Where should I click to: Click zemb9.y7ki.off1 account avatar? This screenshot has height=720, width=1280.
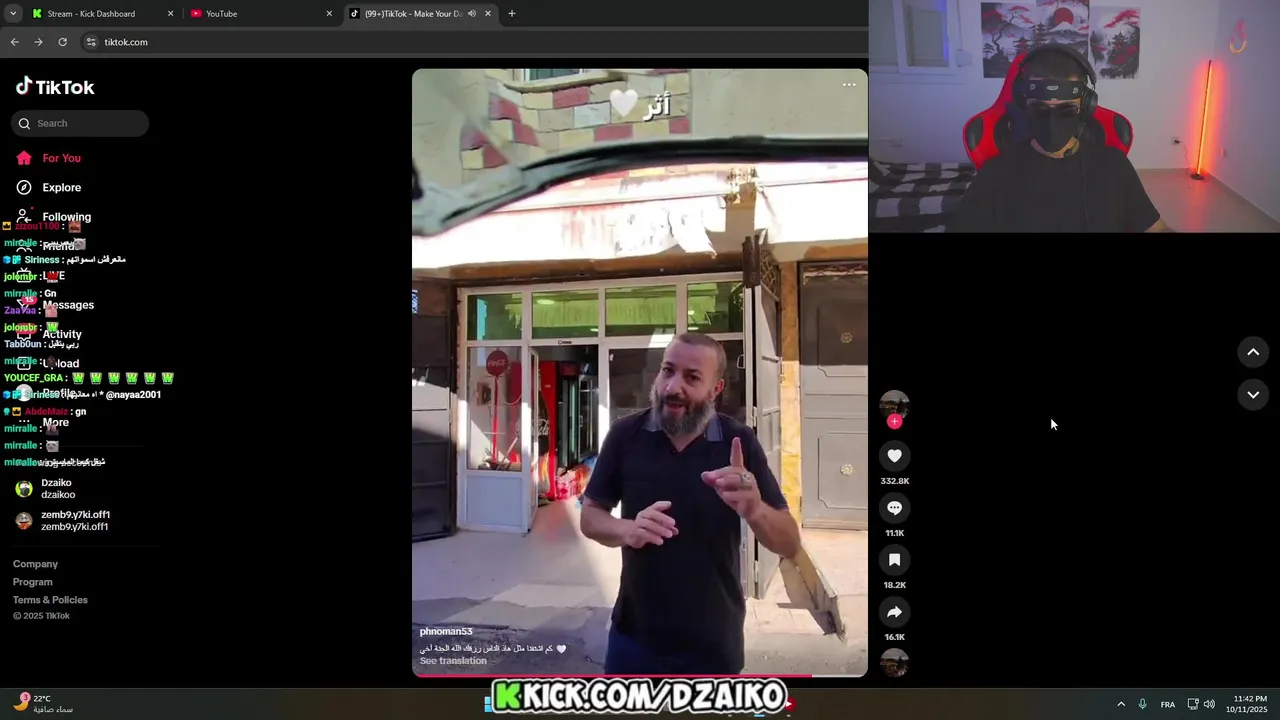click(x=24, y=521)
